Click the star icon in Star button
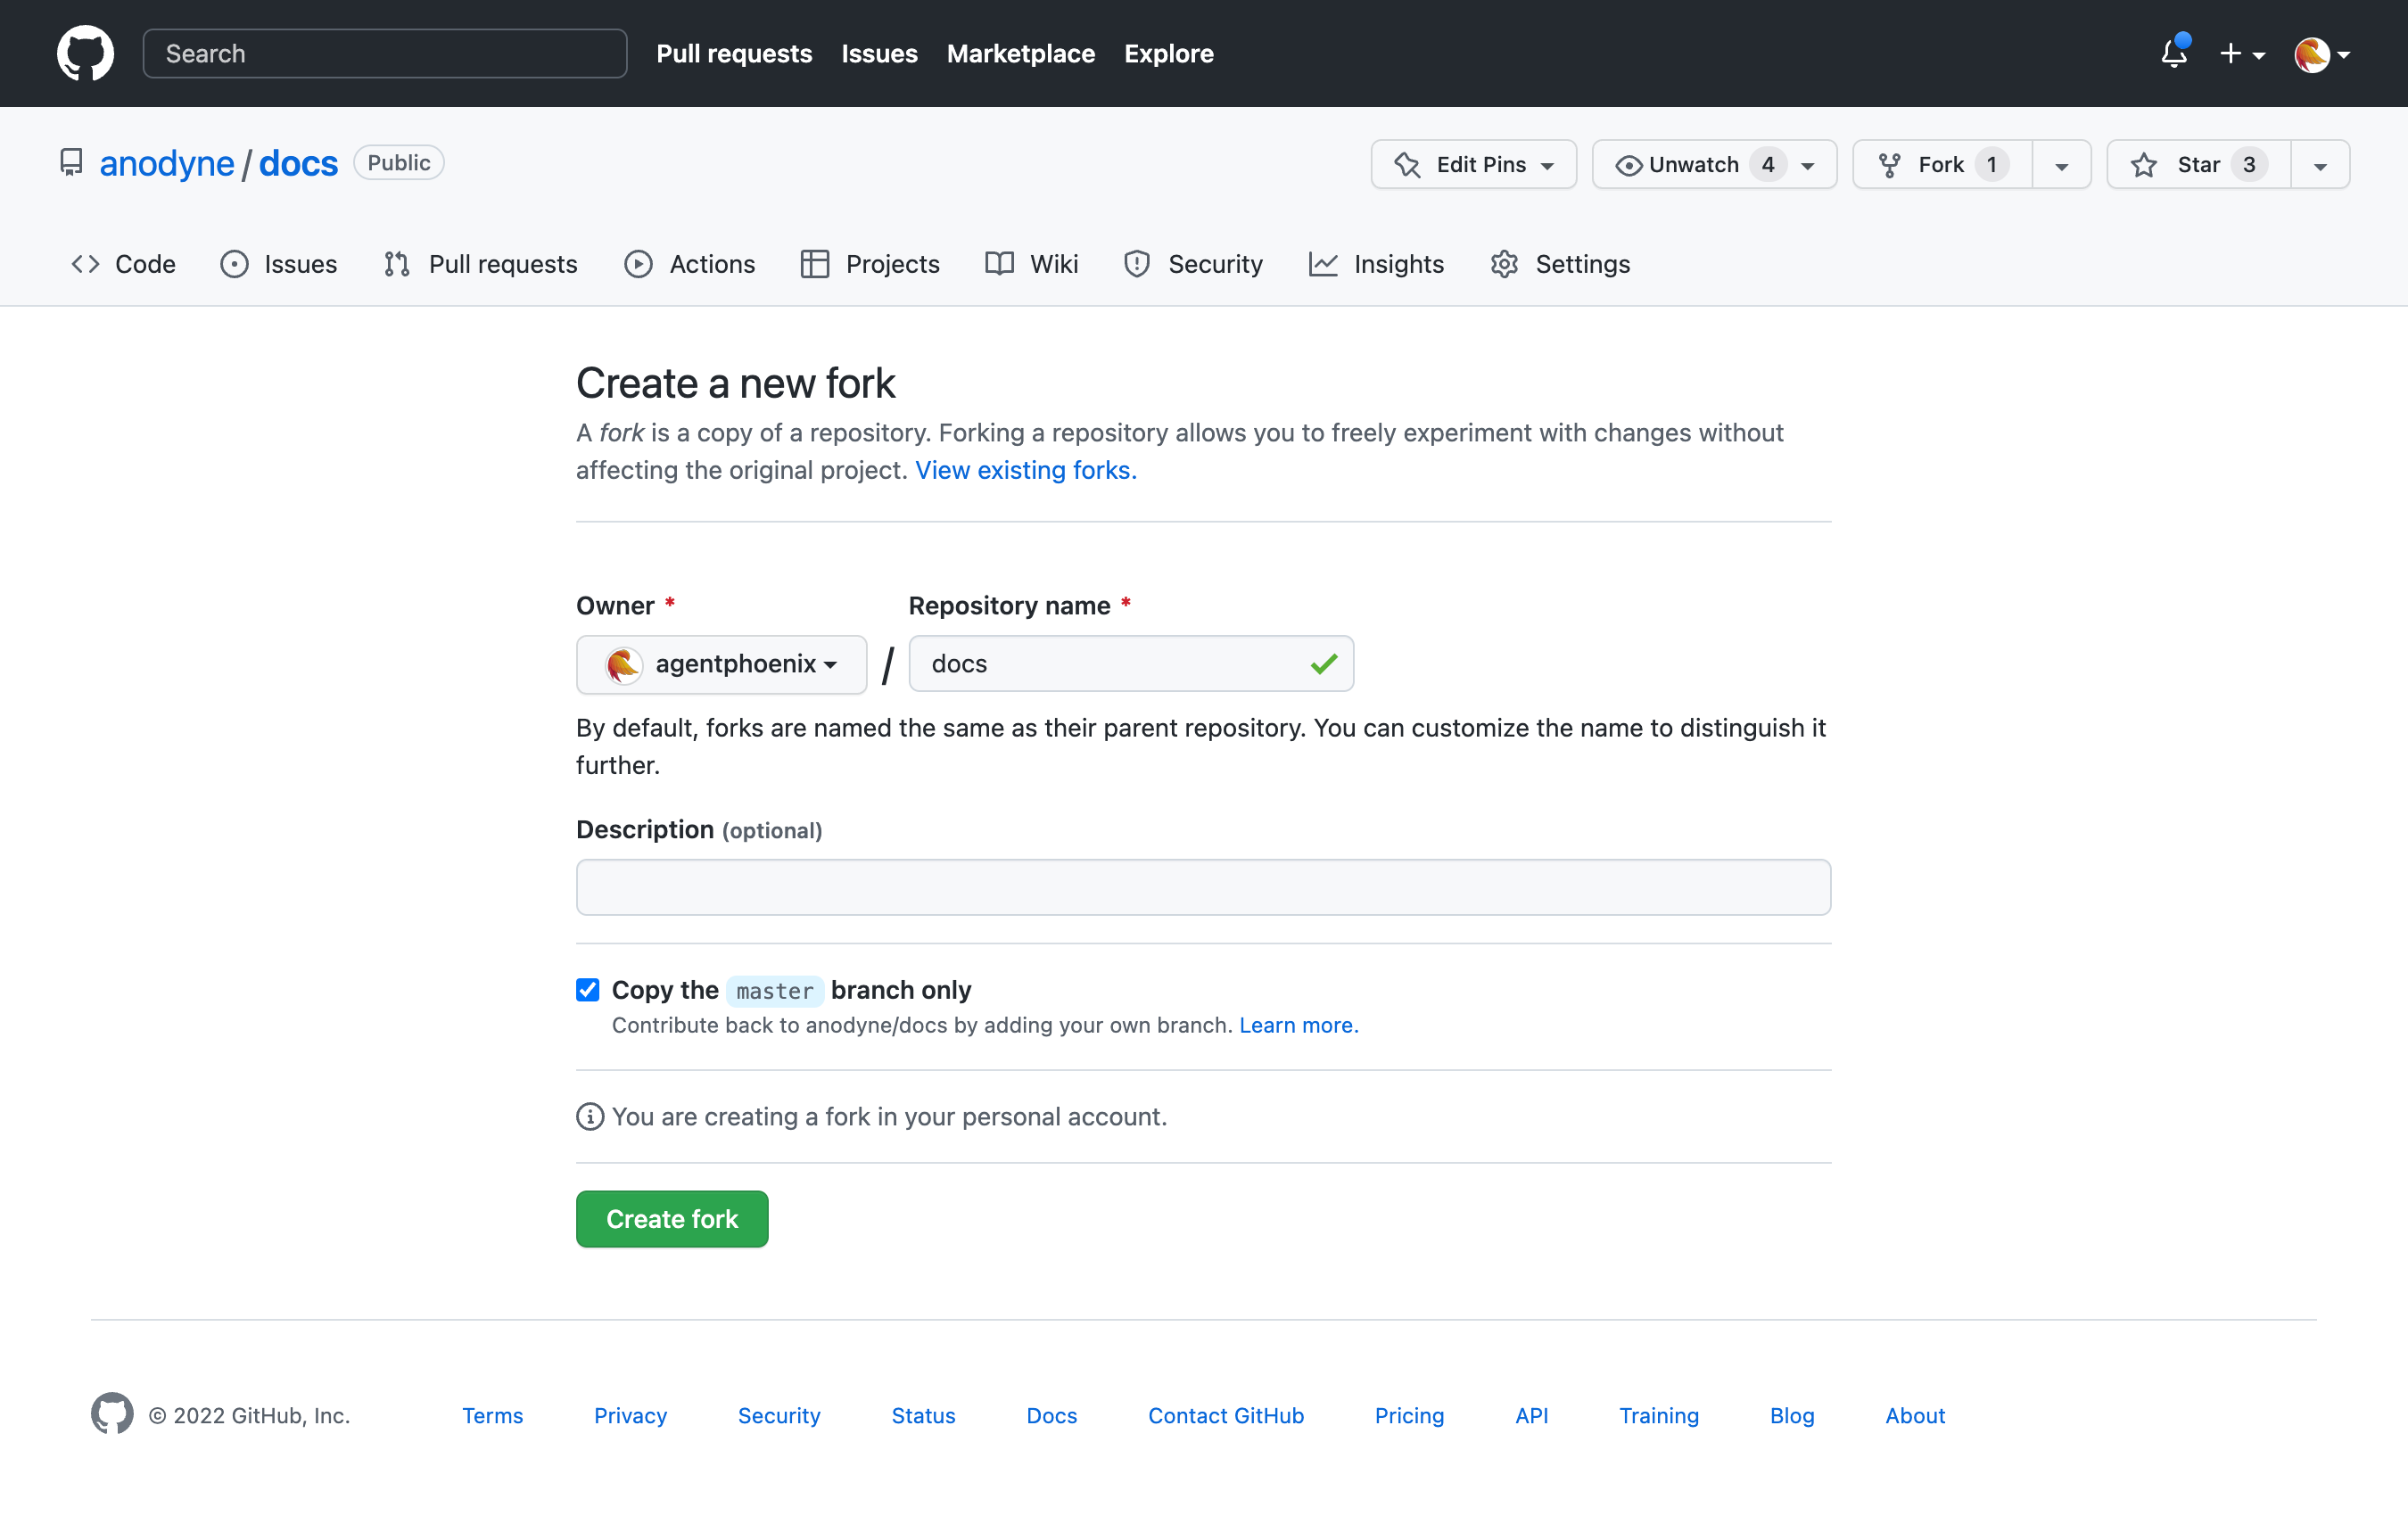This screenshot has width=2408, height=1516. [x=2143, y=165]
